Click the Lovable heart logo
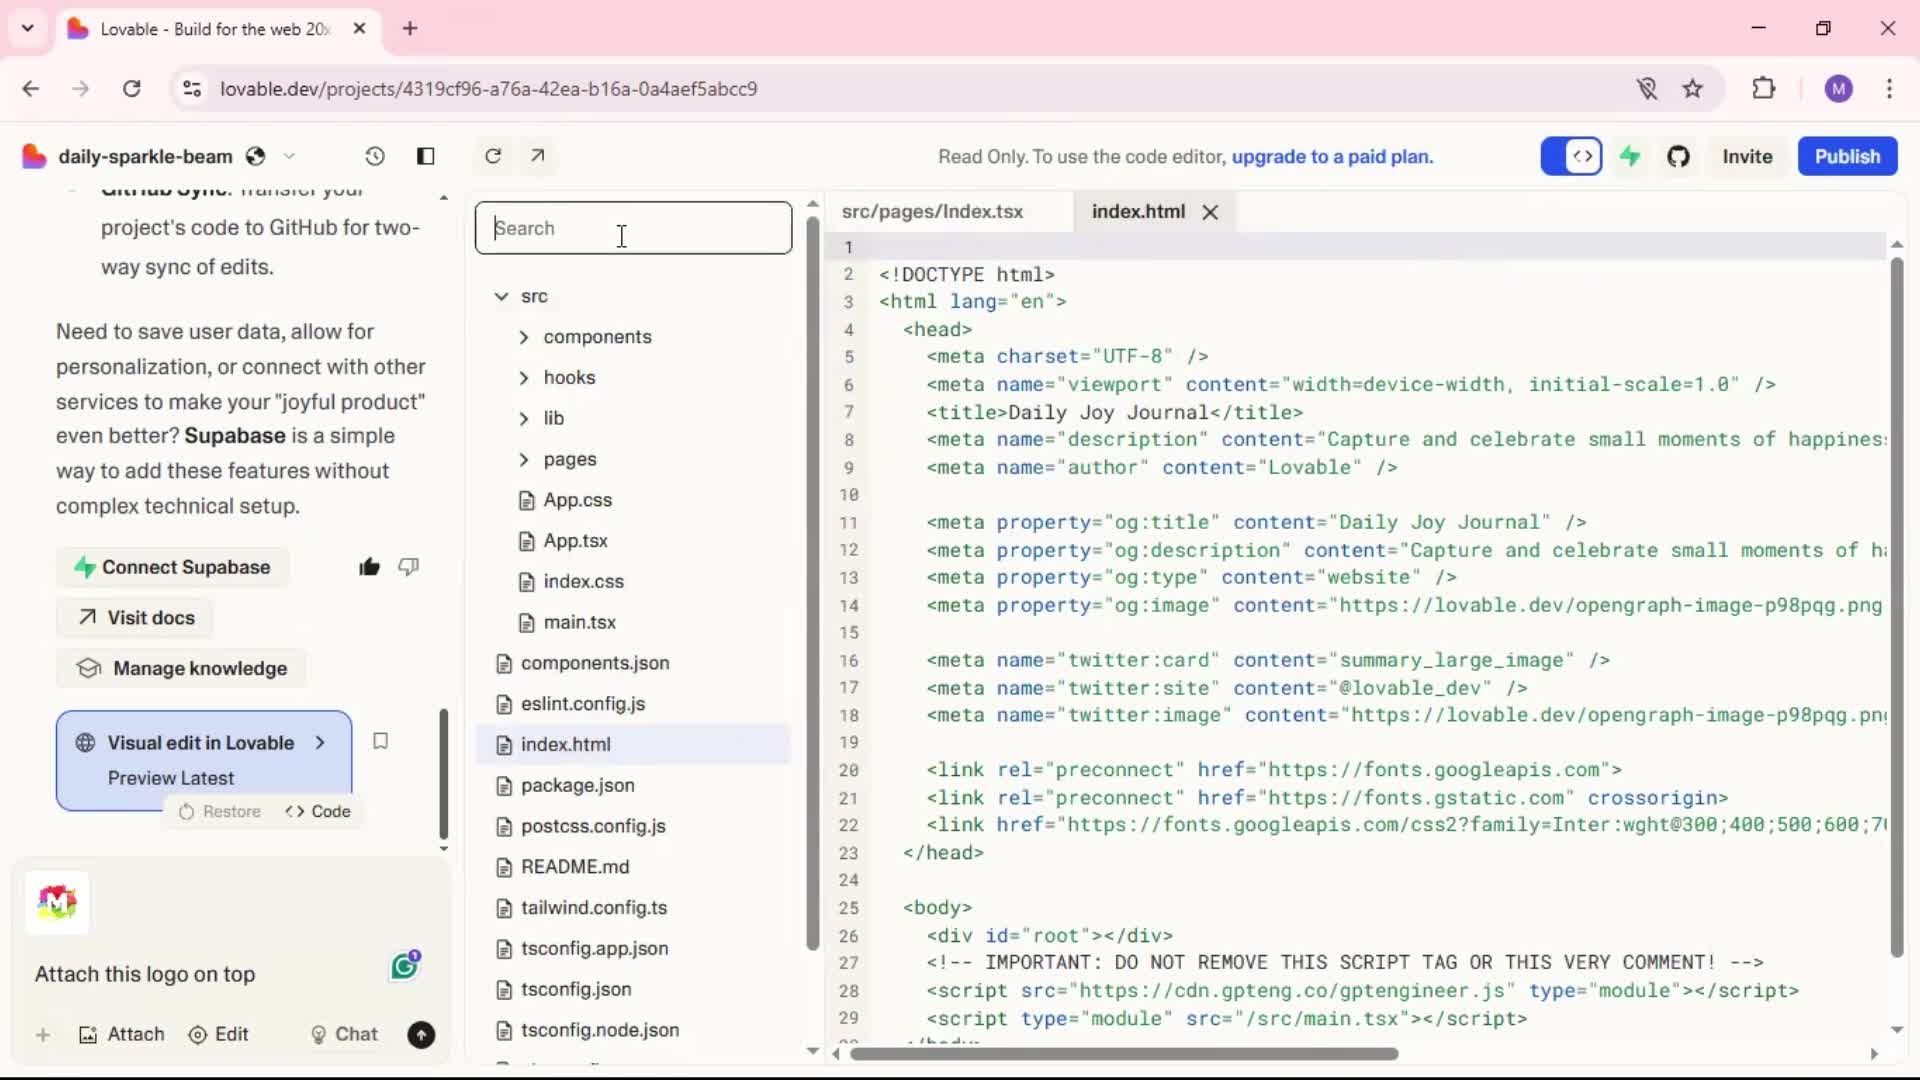Image resolution: width=1920 pixels, height=1080 pixels. 33,156
